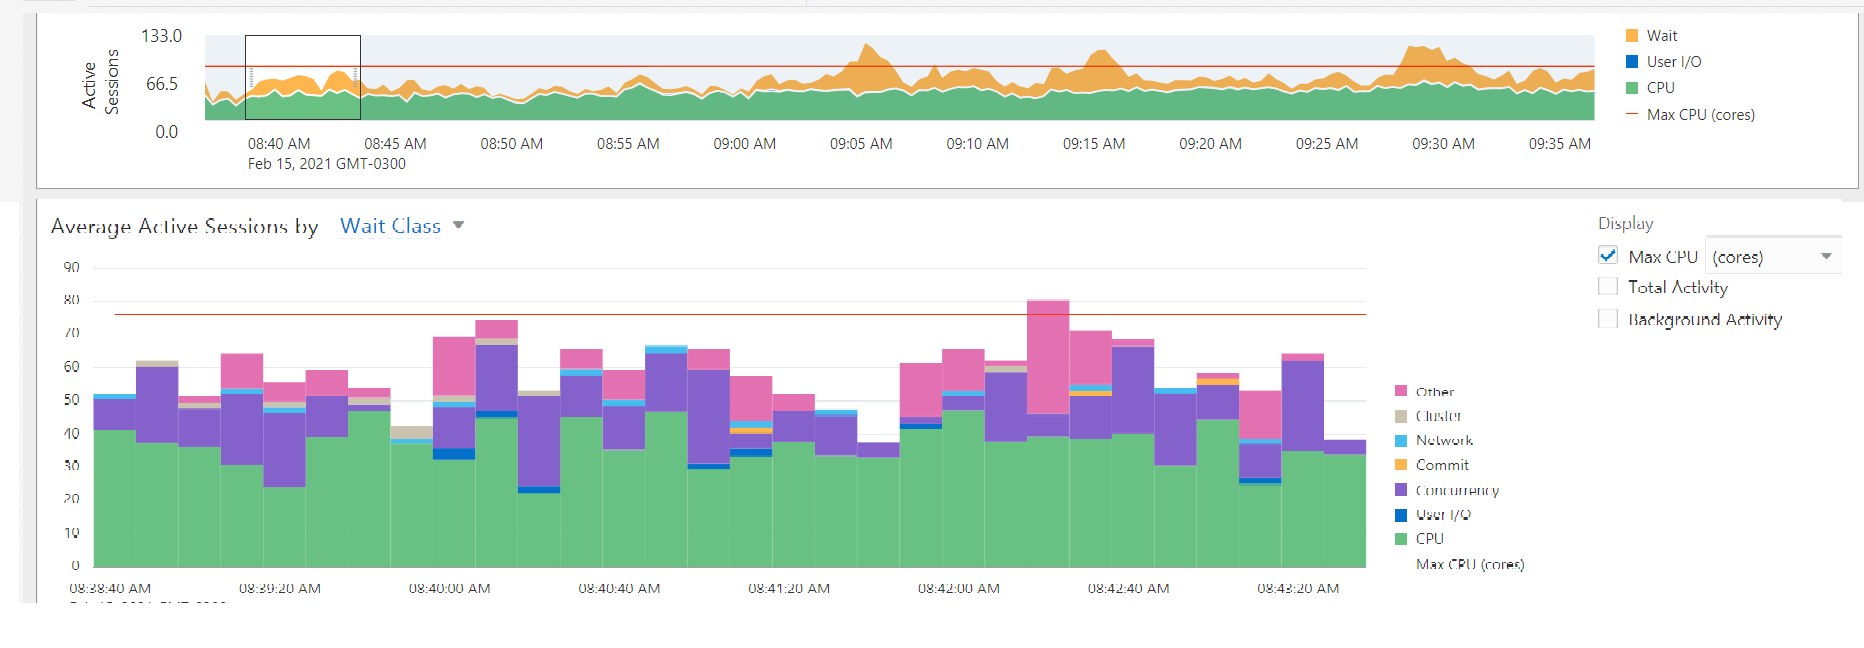This screenshot has width=1864, height=648.
Task: Click the Max CPU (cores) legend label in top chart
Action: click(x=1700, y=115)
